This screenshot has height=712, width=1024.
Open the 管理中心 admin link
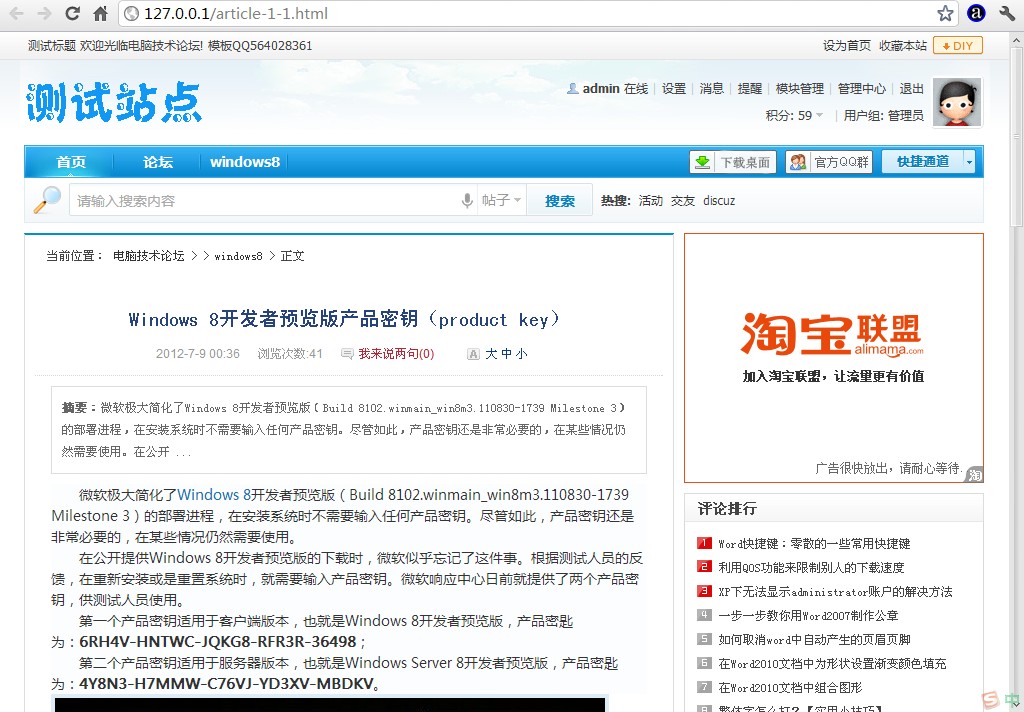[862, 88]
